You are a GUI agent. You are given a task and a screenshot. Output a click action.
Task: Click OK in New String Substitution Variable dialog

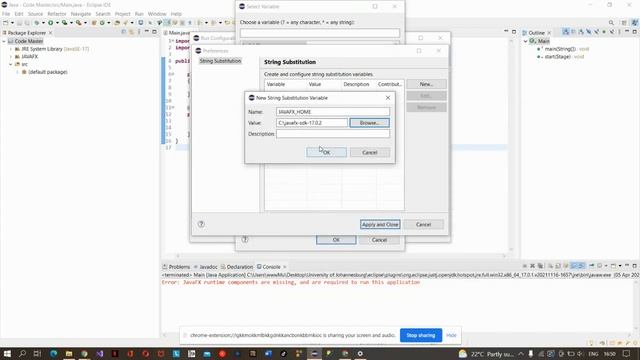click(326, 152)
